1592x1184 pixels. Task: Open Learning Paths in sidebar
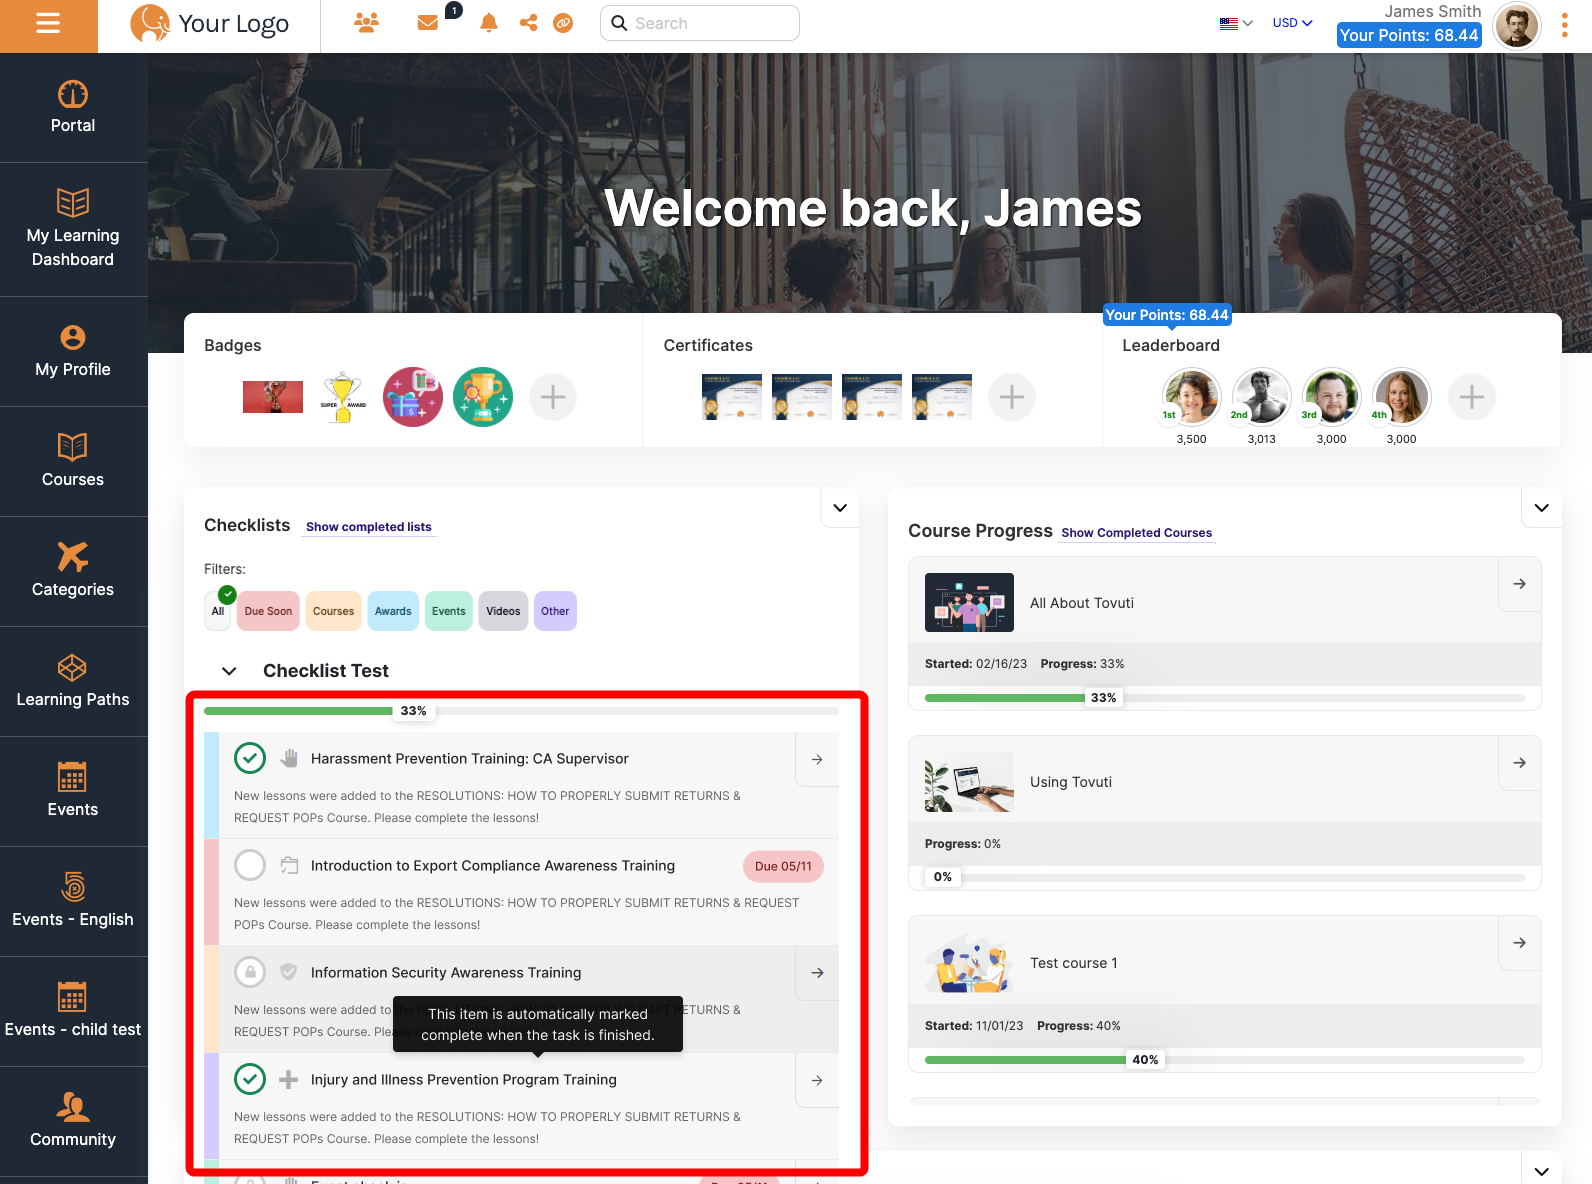point(73,681)
